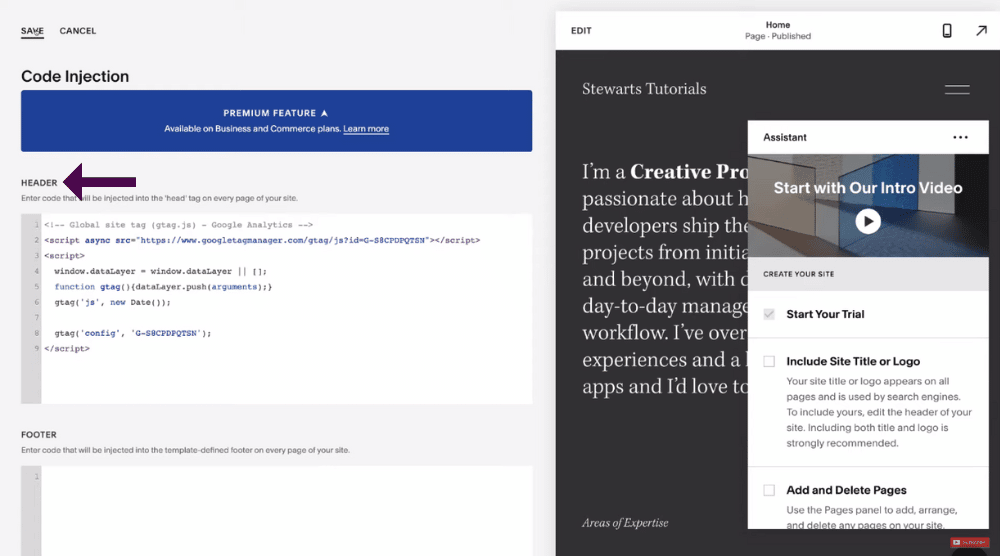
Task: Toggle Start Your Trial checkbox
Action: pos(769,314)
